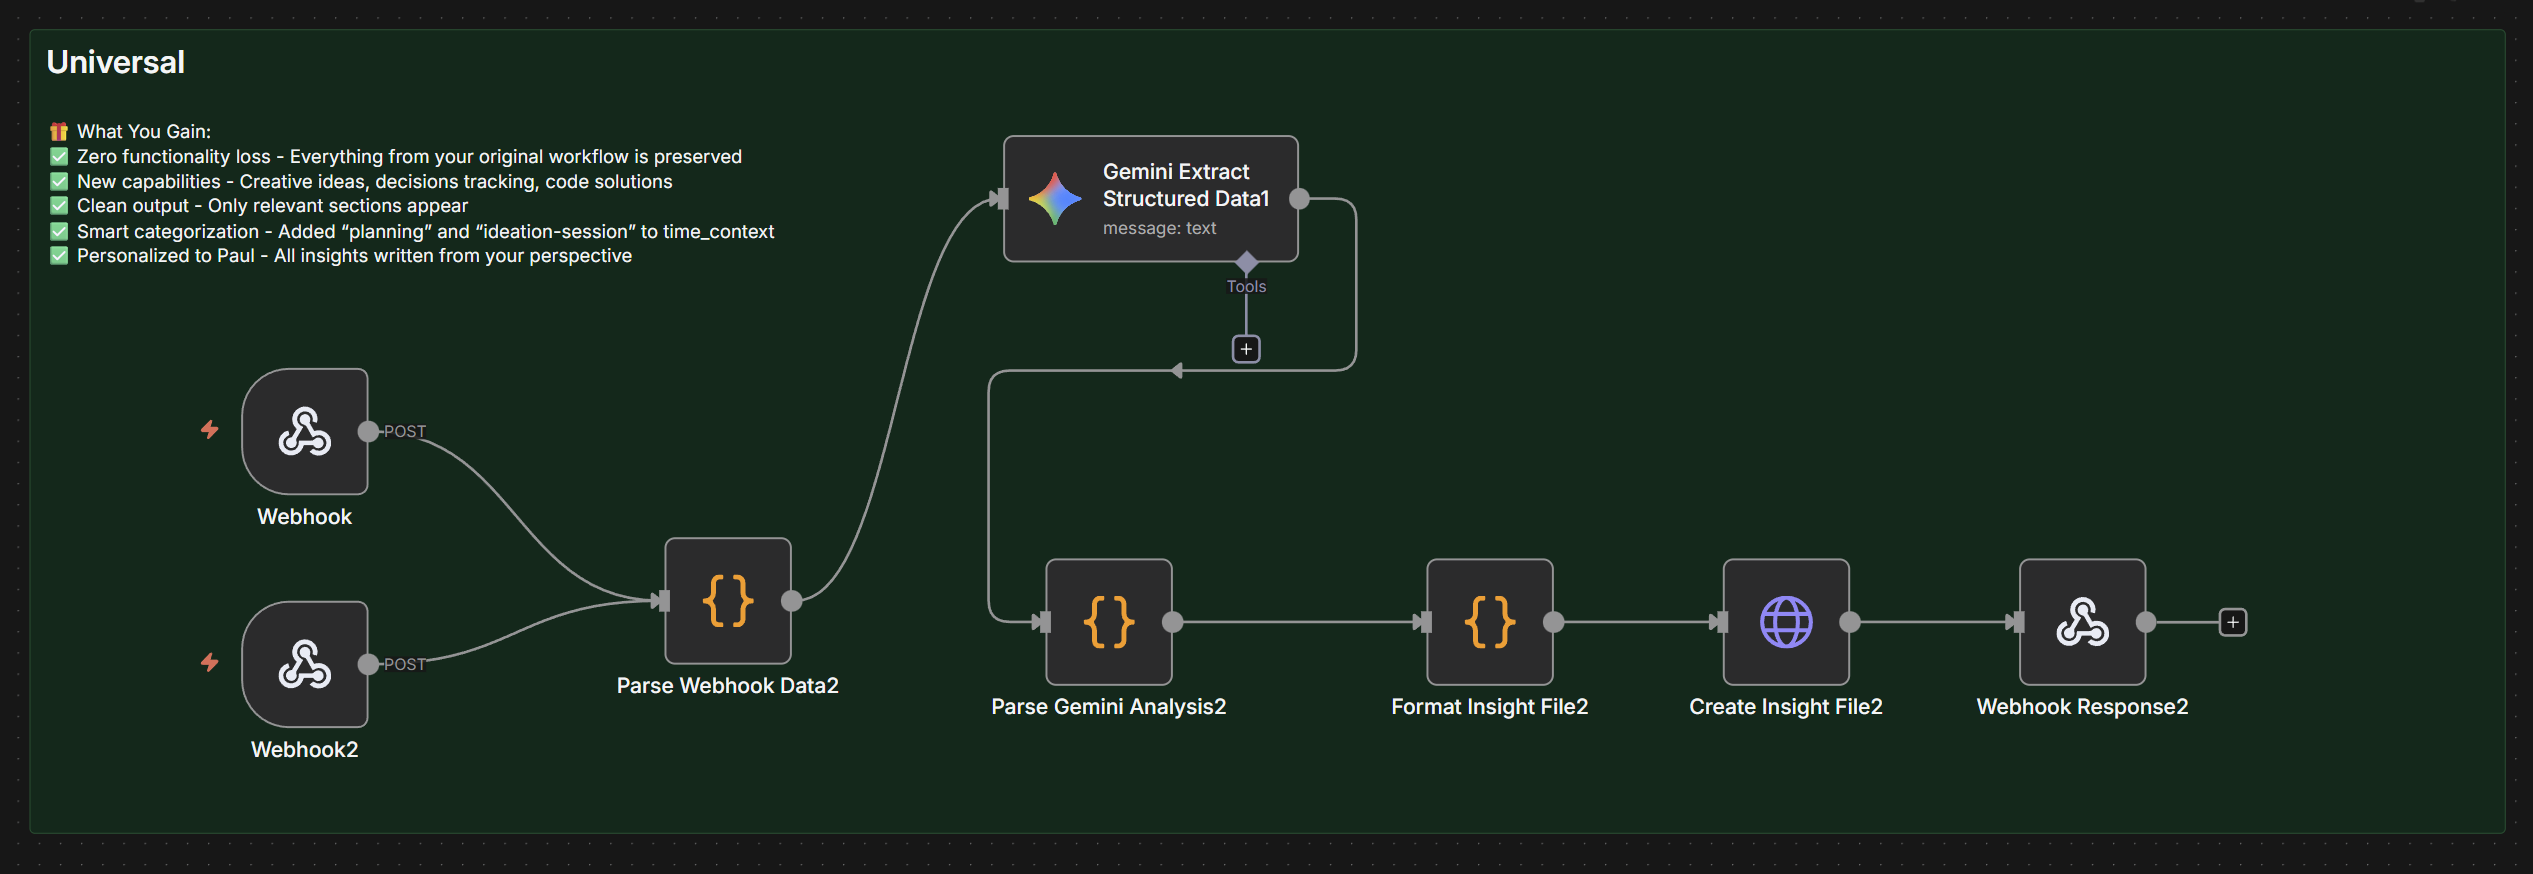Click the lightning trigger icon beside Webhook2
This screenshot has width=2533, height=874.
[210, 663]
